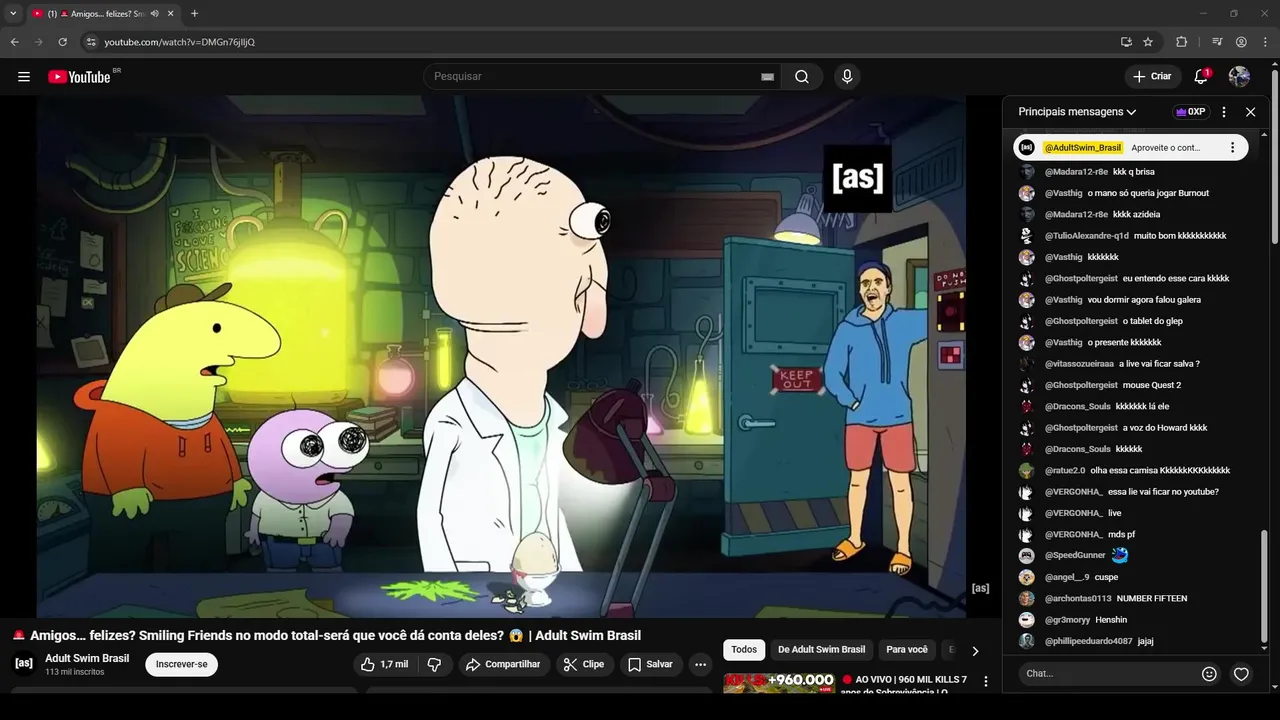Subscribe with Inscrever-se button
This screenshot has height=720, width=1280.
coord(182,664)
